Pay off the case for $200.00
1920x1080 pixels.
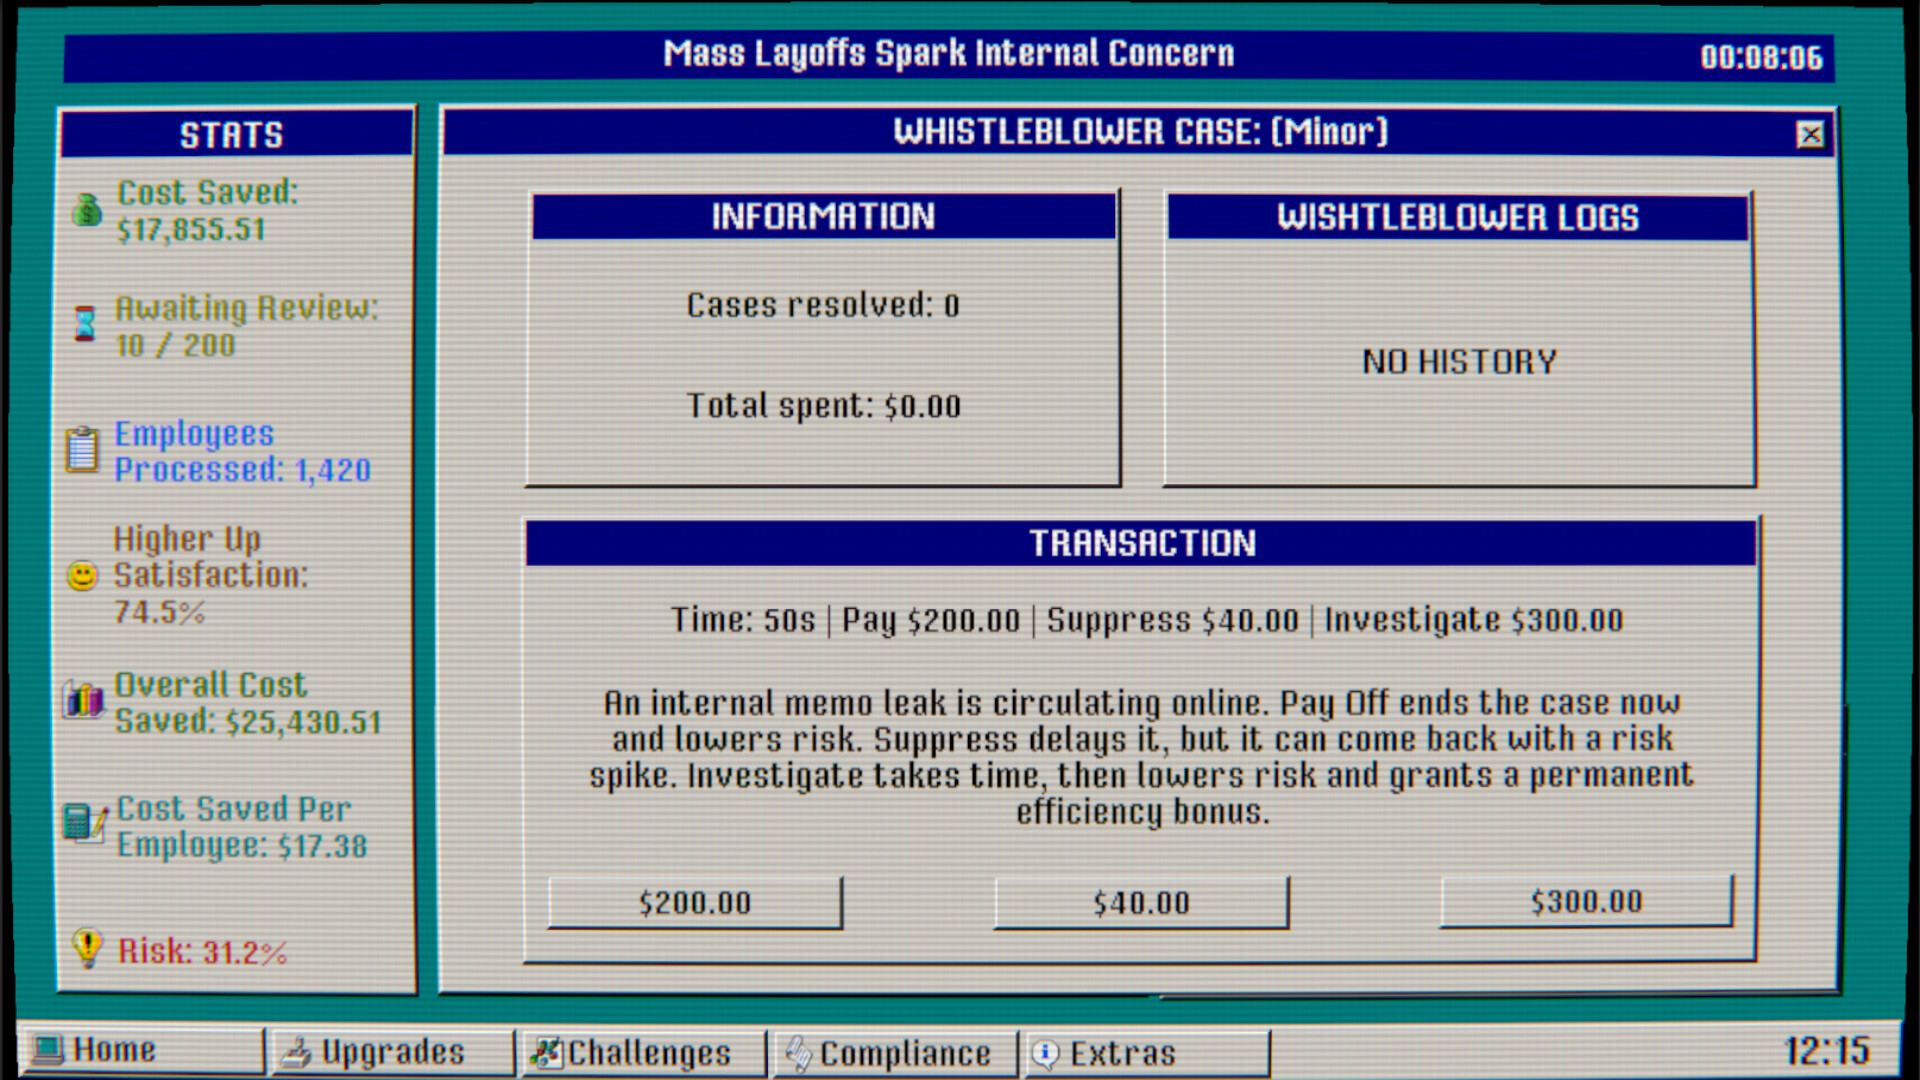(695, 903)
